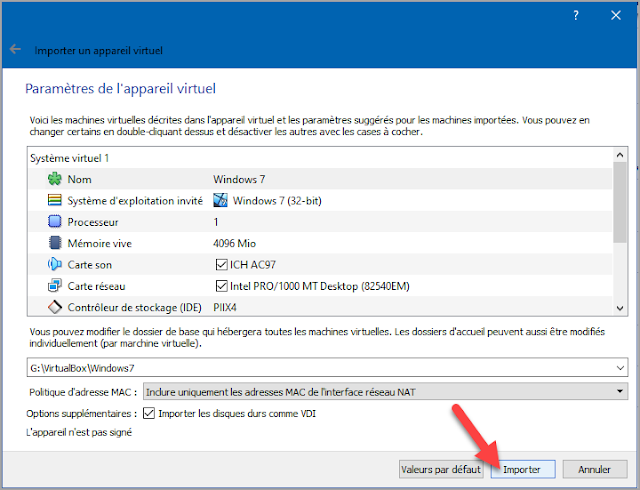Click the scroll up arrow of settings list
This screenshot has width=640, height=490.
click(x=620, y=155)
